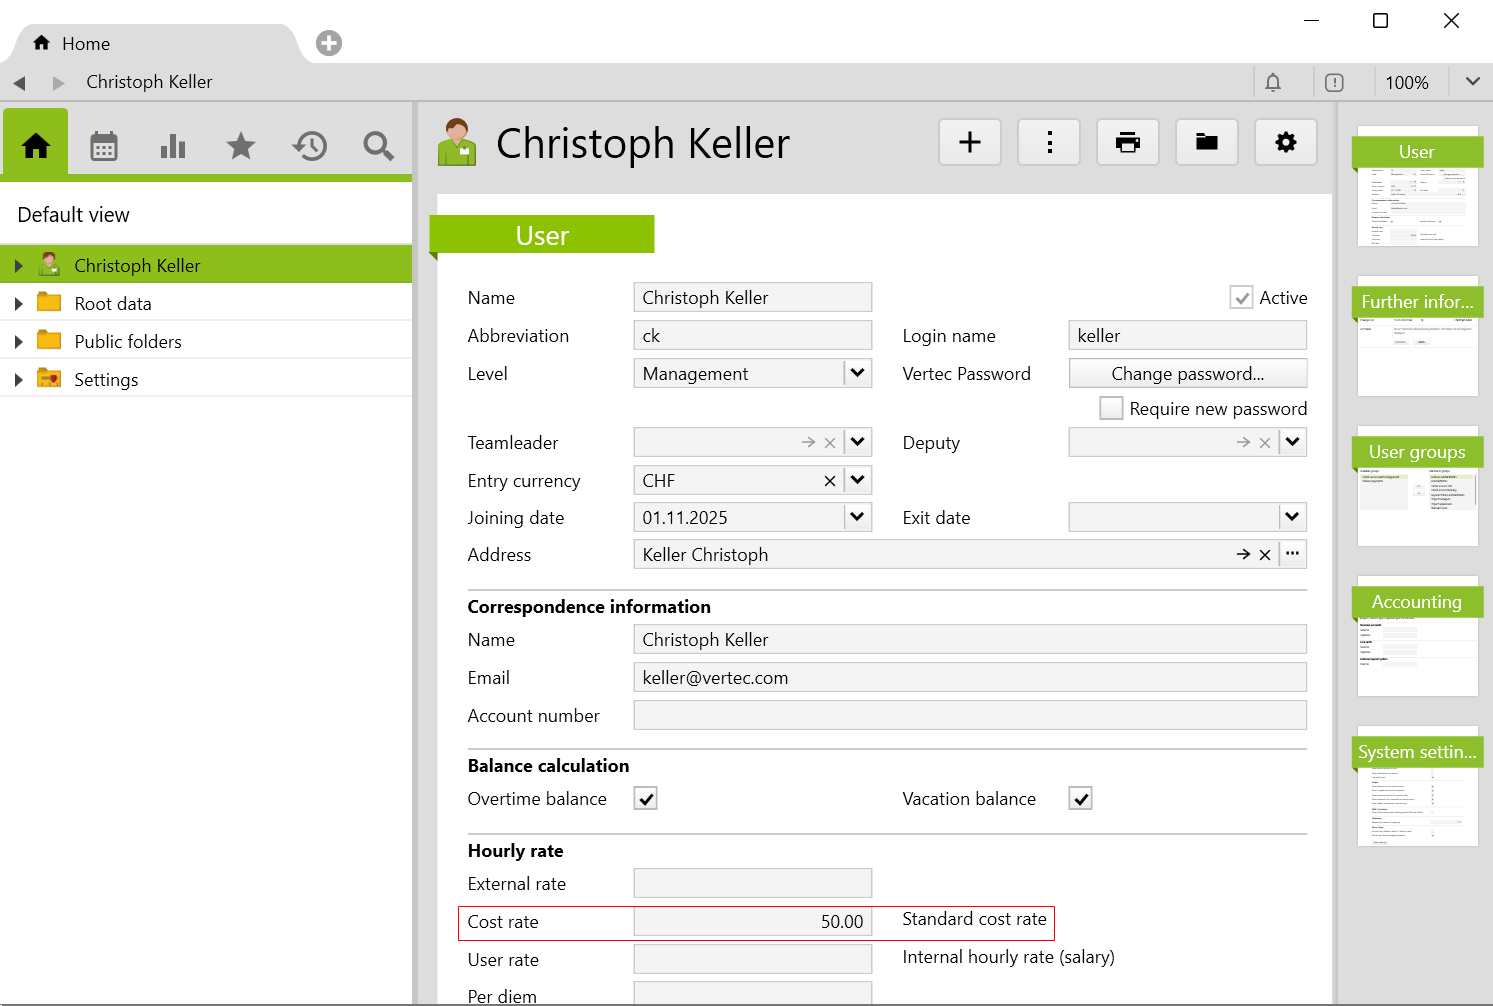Switch to the Home tab
Screen dimensions: 1493x1006
pyautogui.click(x=85, y=43)
